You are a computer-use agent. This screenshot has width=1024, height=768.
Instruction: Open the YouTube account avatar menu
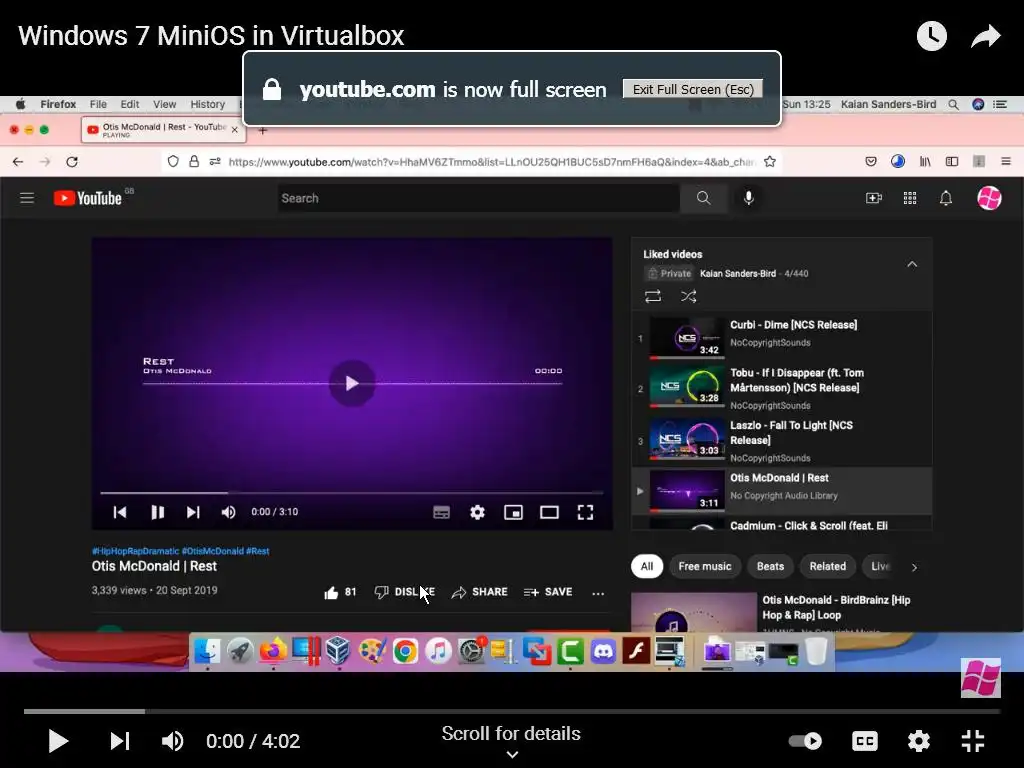point(989,198)
